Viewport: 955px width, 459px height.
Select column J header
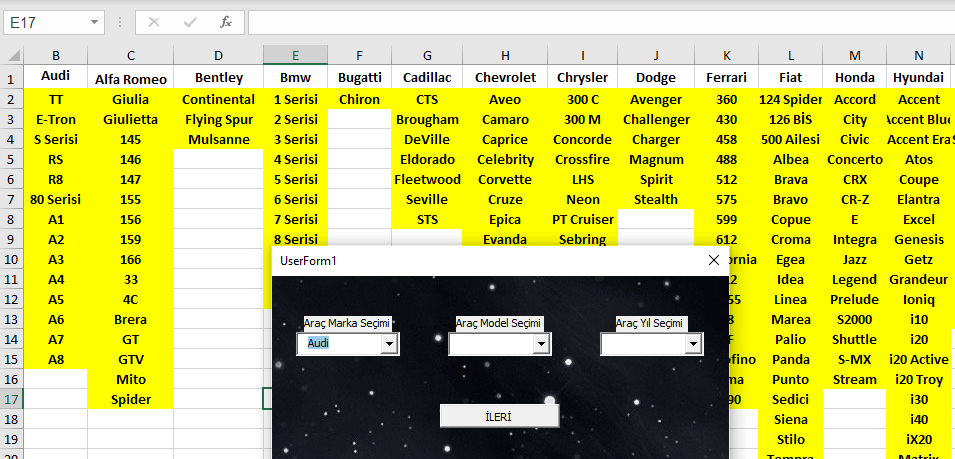pos(656,55)
